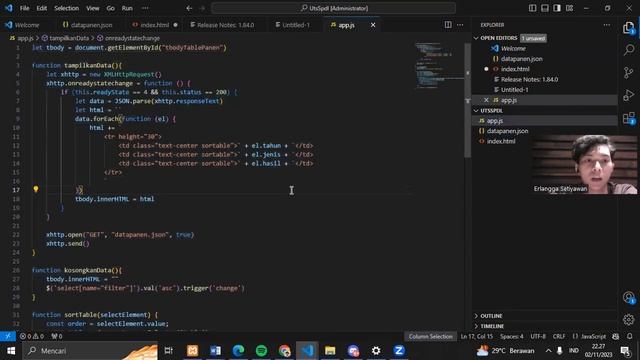640x360 pixels.
Task: Open the Selection menu
Action: point(67,8)
